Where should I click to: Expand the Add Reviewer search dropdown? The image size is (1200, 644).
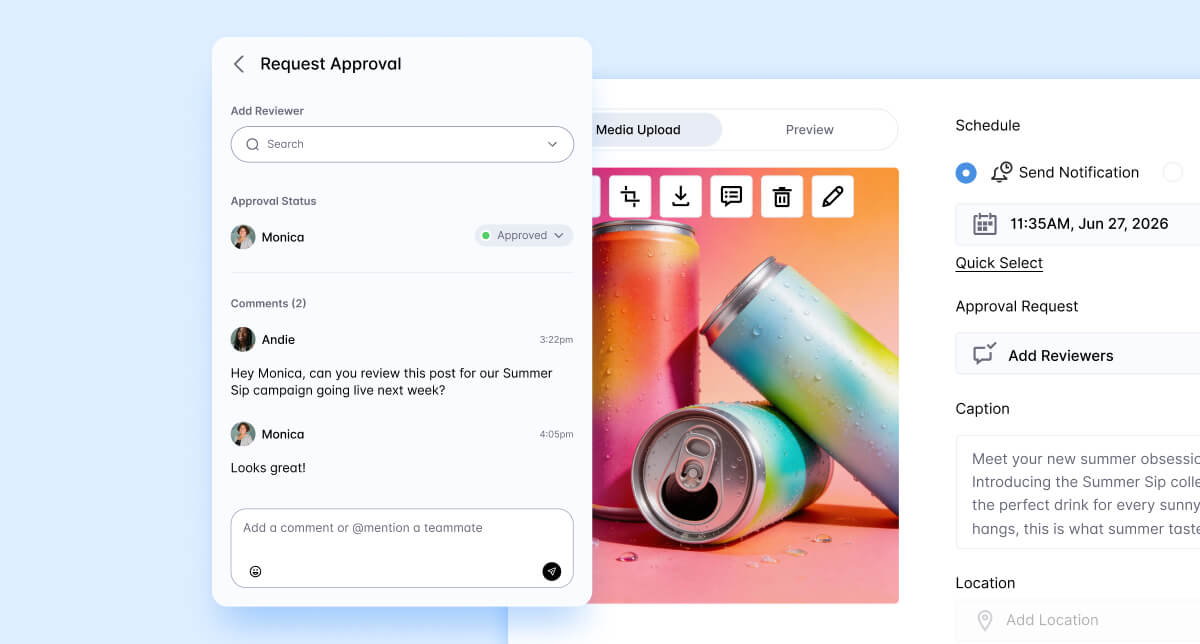(x=552, y=144)
